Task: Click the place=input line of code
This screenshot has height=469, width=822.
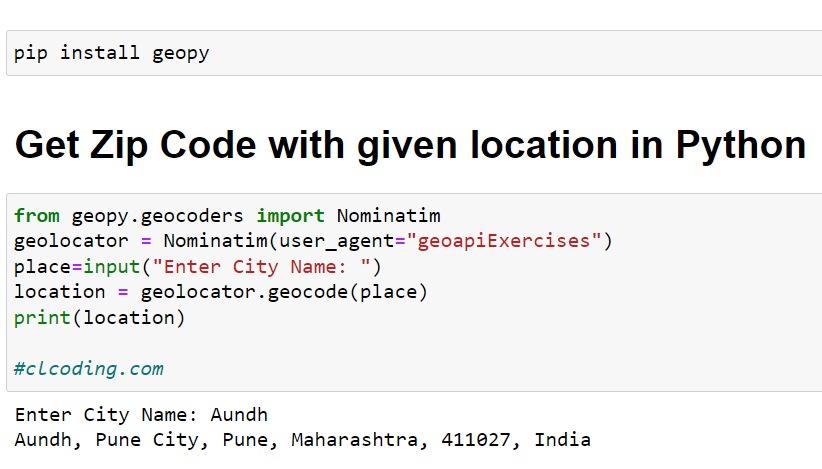Action: pos(198,267)
